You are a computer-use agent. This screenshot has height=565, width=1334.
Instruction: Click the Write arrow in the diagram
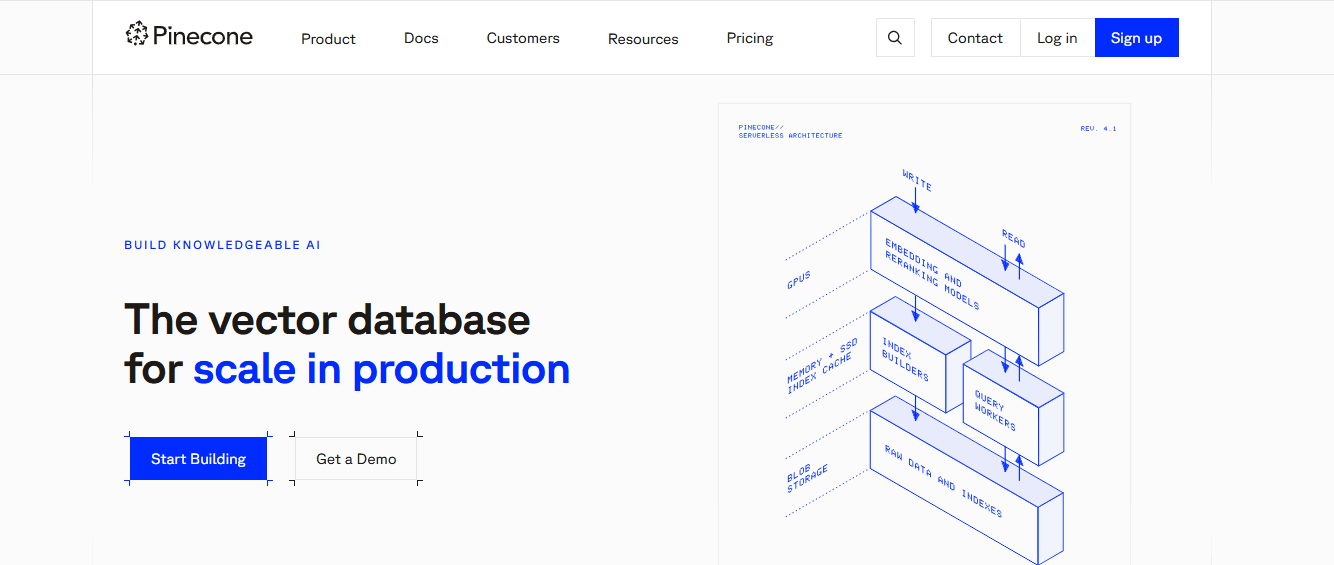[915, 202]
